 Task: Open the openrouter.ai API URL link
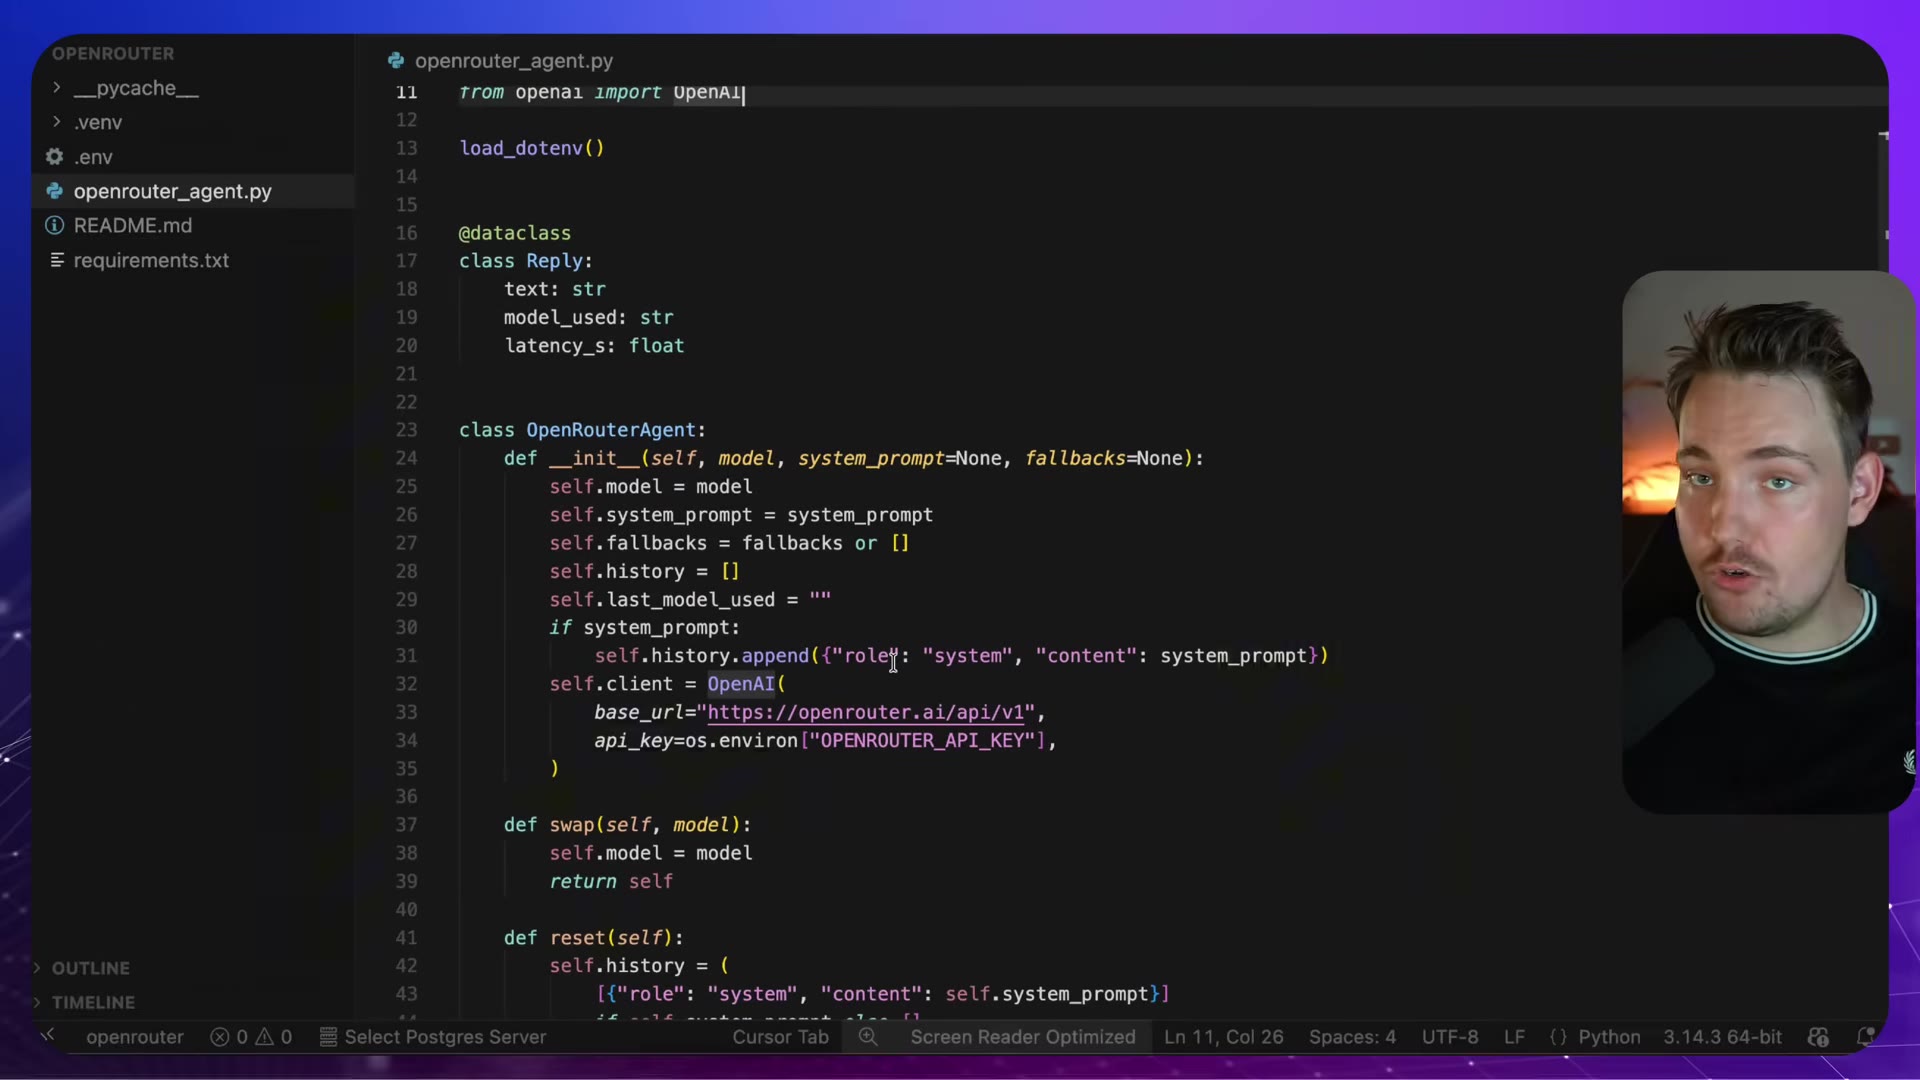click(866, 712)
